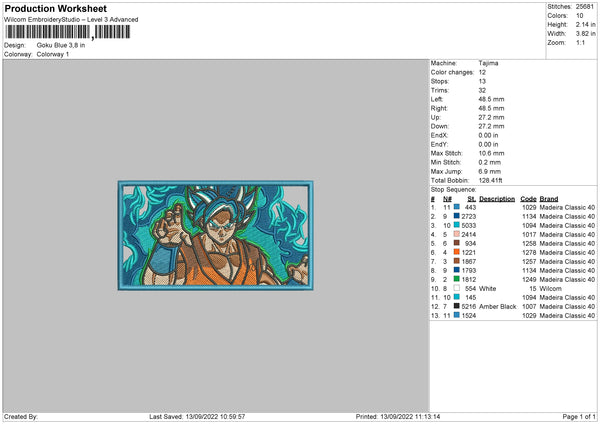This screenshot has height=424, width=600.
Task: Select 'Wilcom EmbroideryStudio – Level 3 Advanced' subtitle
Action: click(x=71, y=20)
